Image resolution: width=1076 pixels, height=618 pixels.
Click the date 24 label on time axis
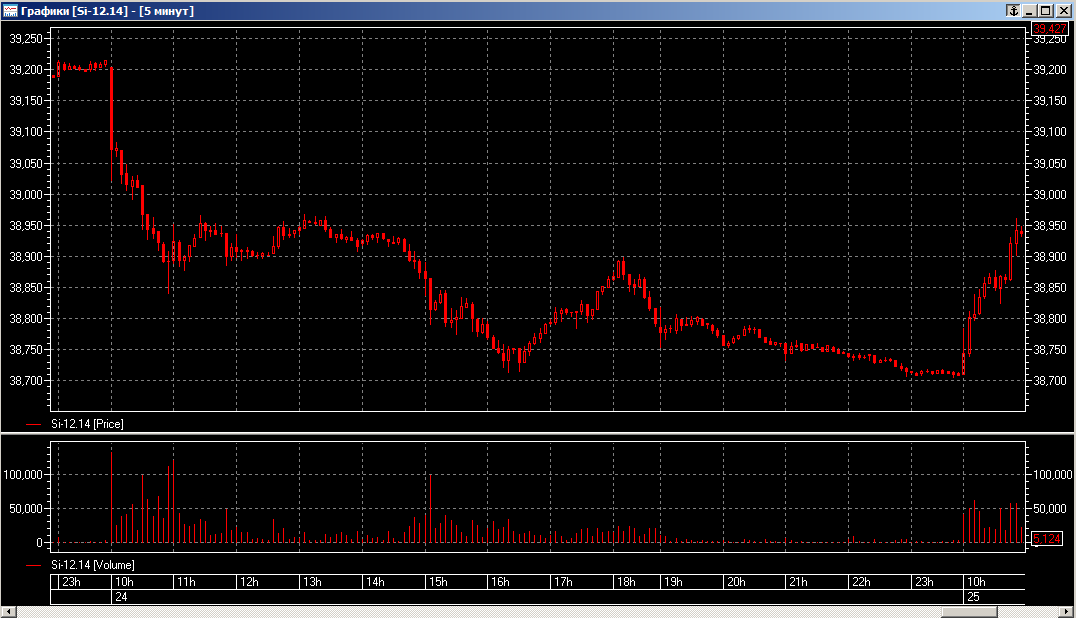pyautogui.click(x=120, y=596)
